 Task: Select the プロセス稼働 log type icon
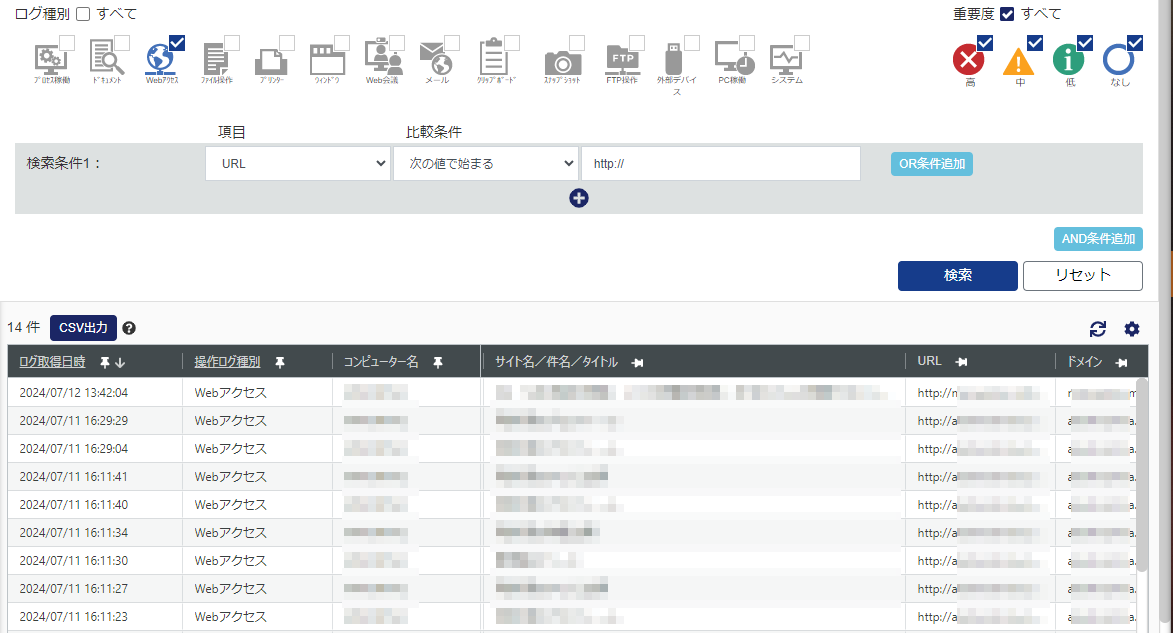52,60
